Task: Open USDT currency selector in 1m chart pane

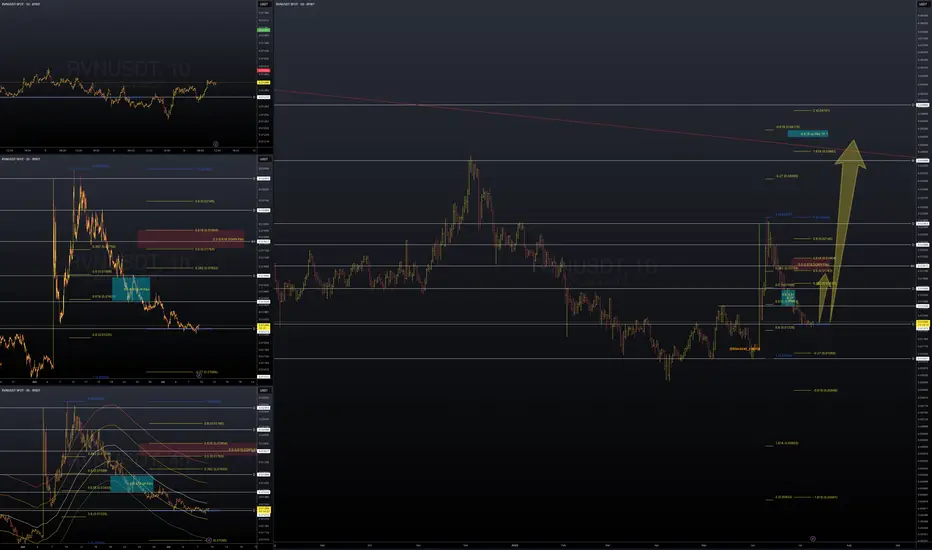Action: (x=264, y=4)
